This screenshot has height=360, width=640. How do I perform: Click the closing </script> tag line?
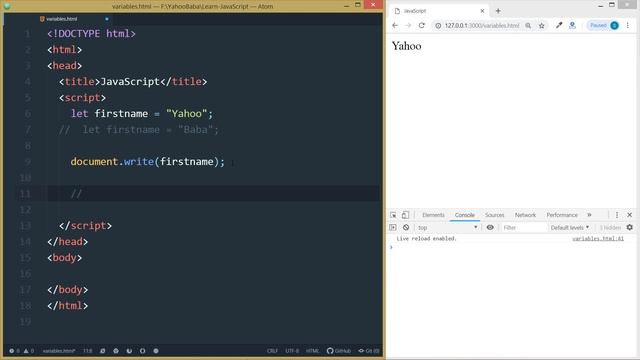tap(85, 226)
